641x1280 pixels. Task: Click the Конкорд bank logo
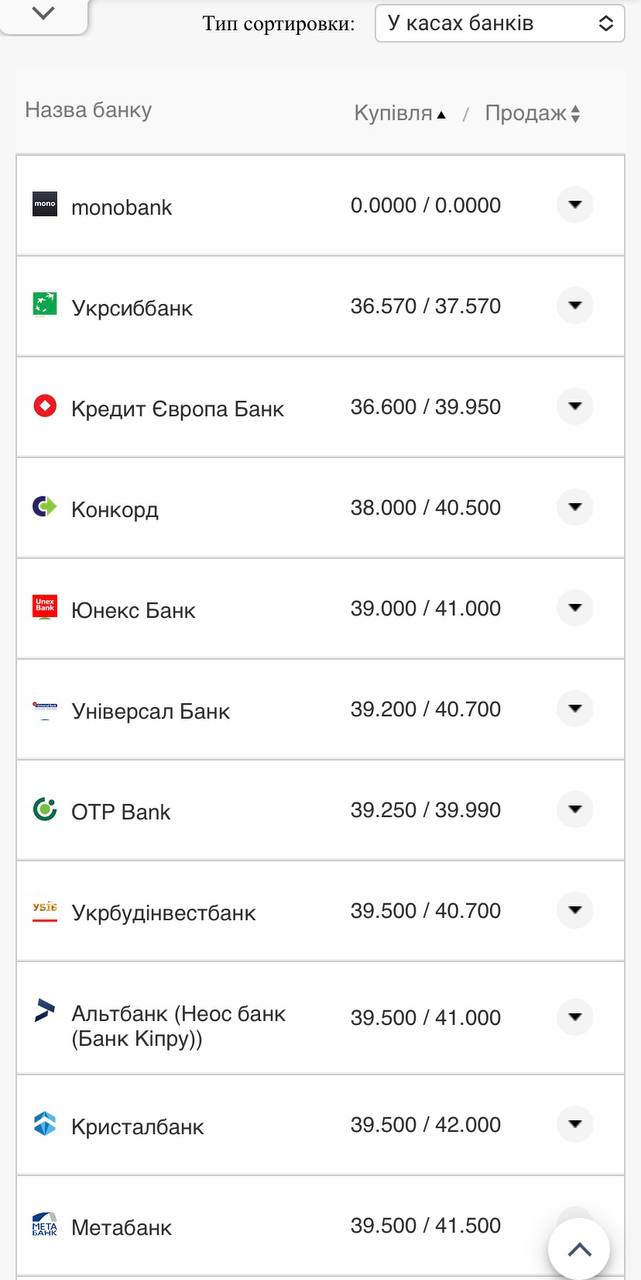pyautogui.click(x=45, y=507)
